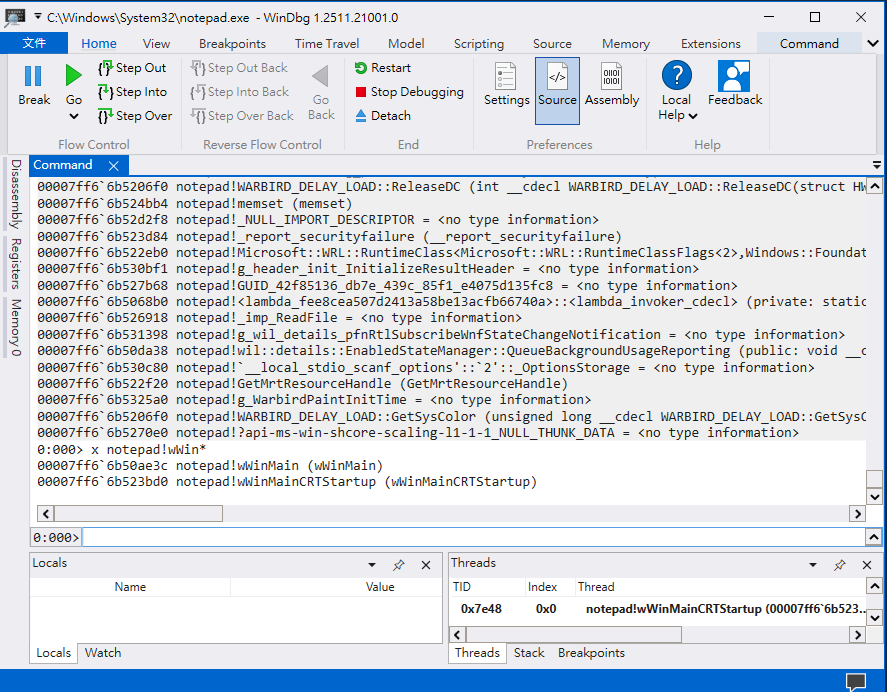Viewport: 887px width, 692px height.
Task: Click the Step Into icon
Action: coord(105,92)
